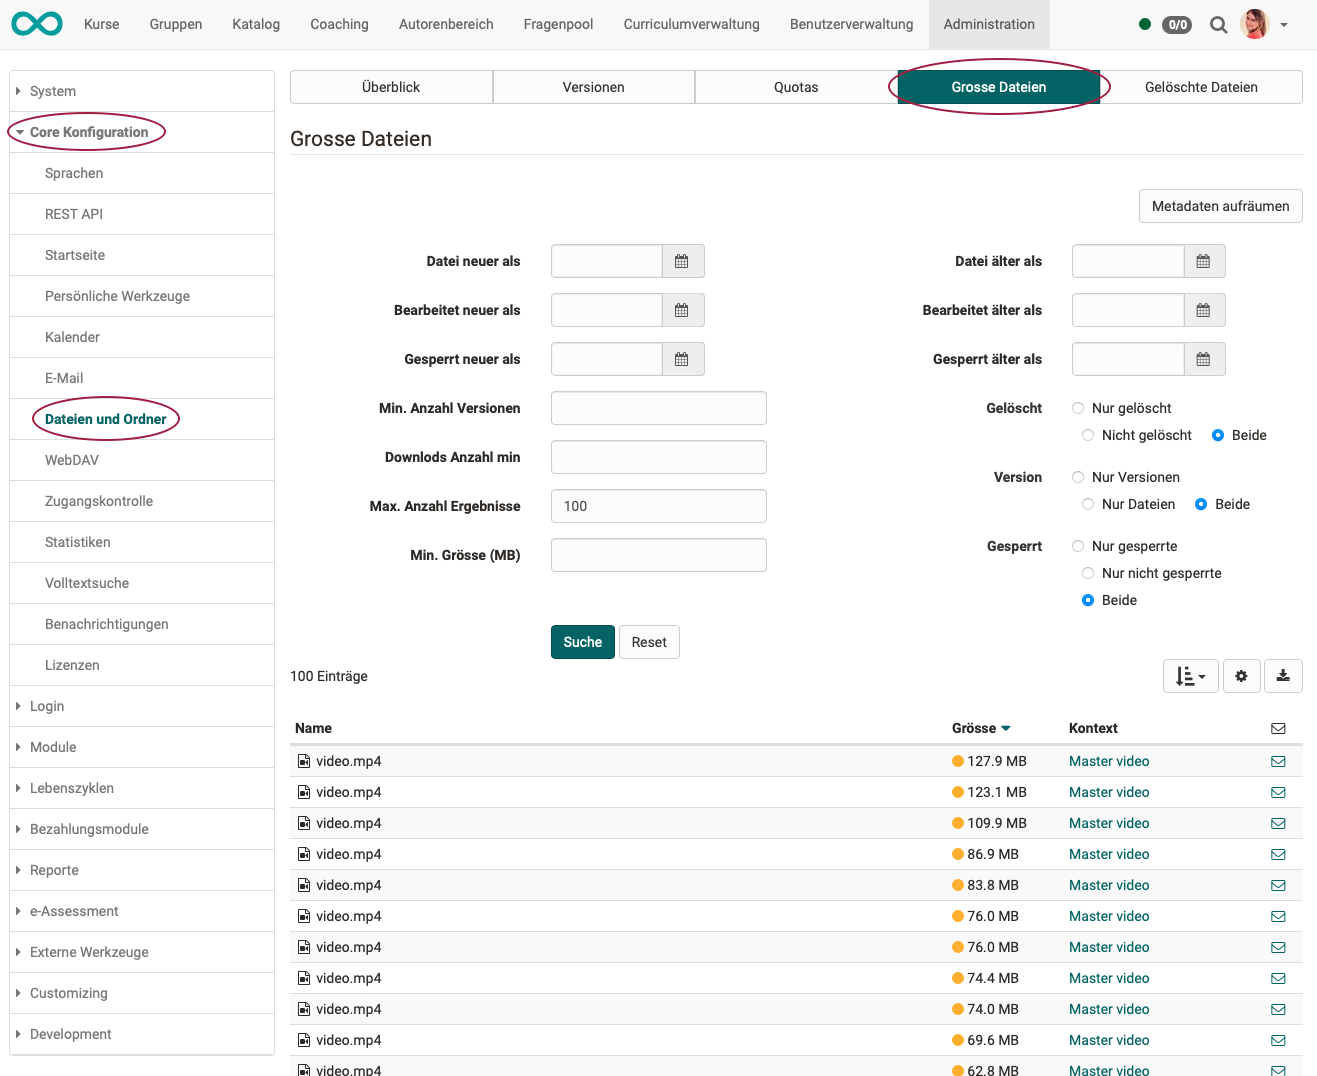The image size is (1317, 1076).
Task: Open the search magnifier icon
Action: click(1218, 25)
